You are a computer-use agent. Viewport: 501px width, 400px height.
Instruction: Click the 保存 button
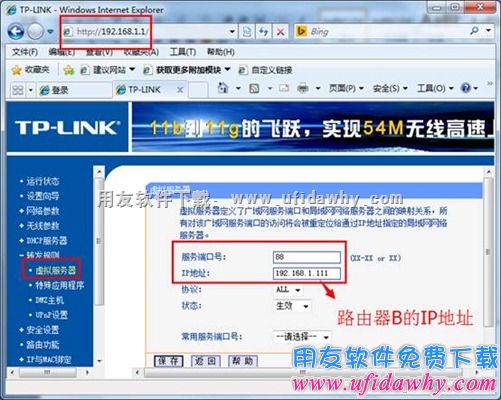coord(168,361)
